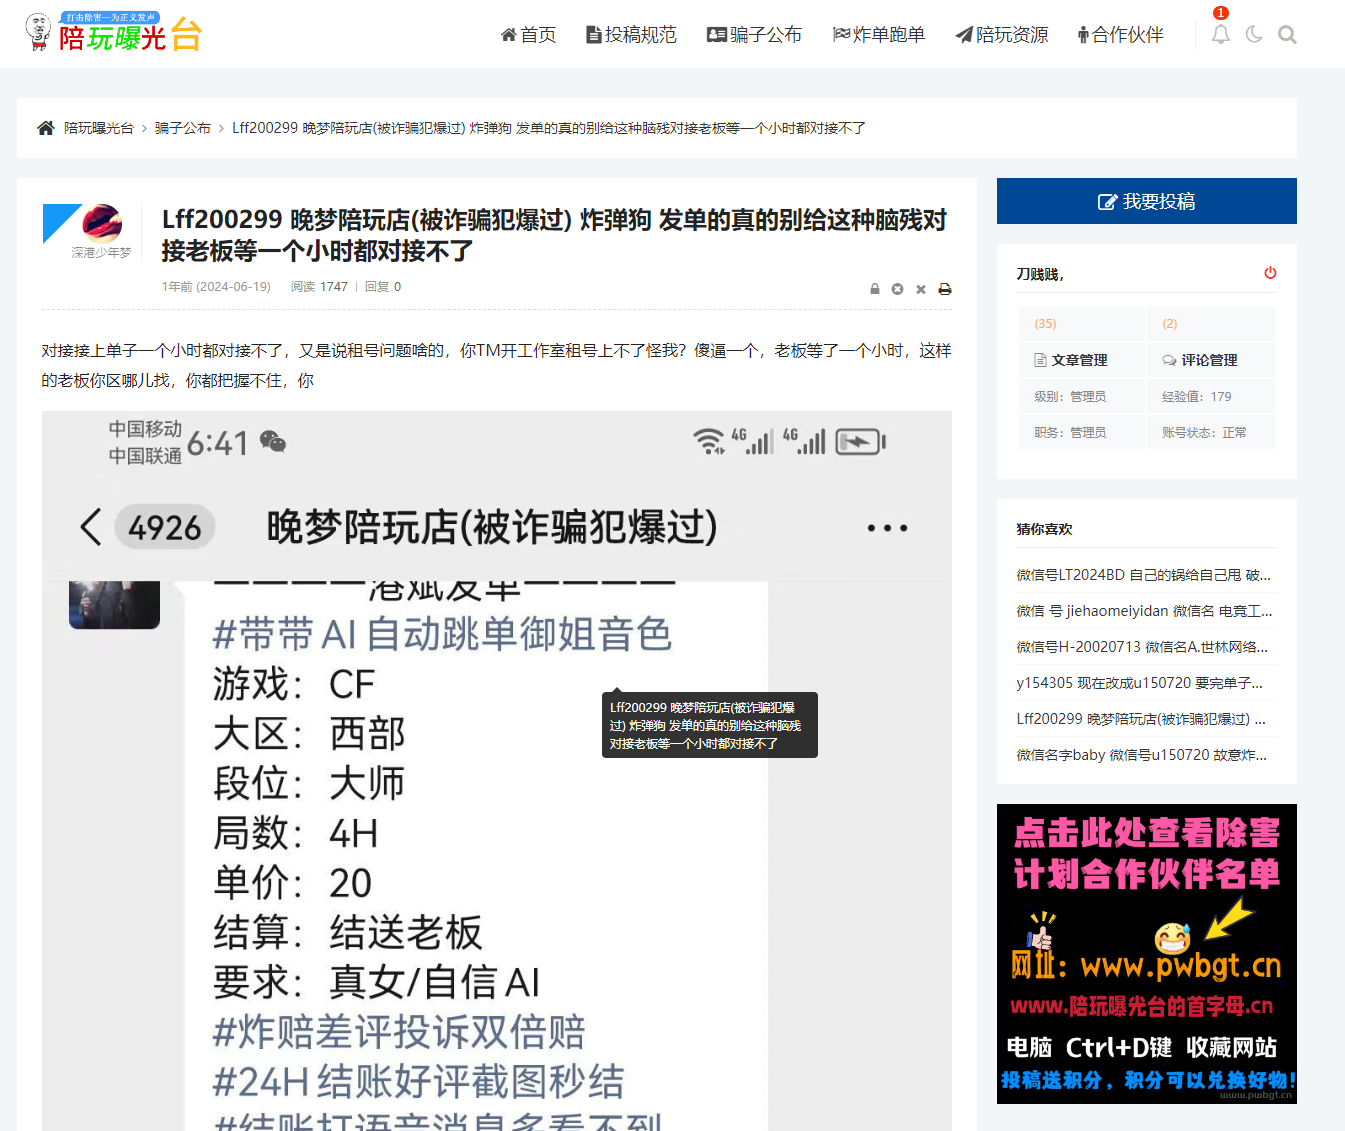Open the search magnifier icon

coord(1287,34)
